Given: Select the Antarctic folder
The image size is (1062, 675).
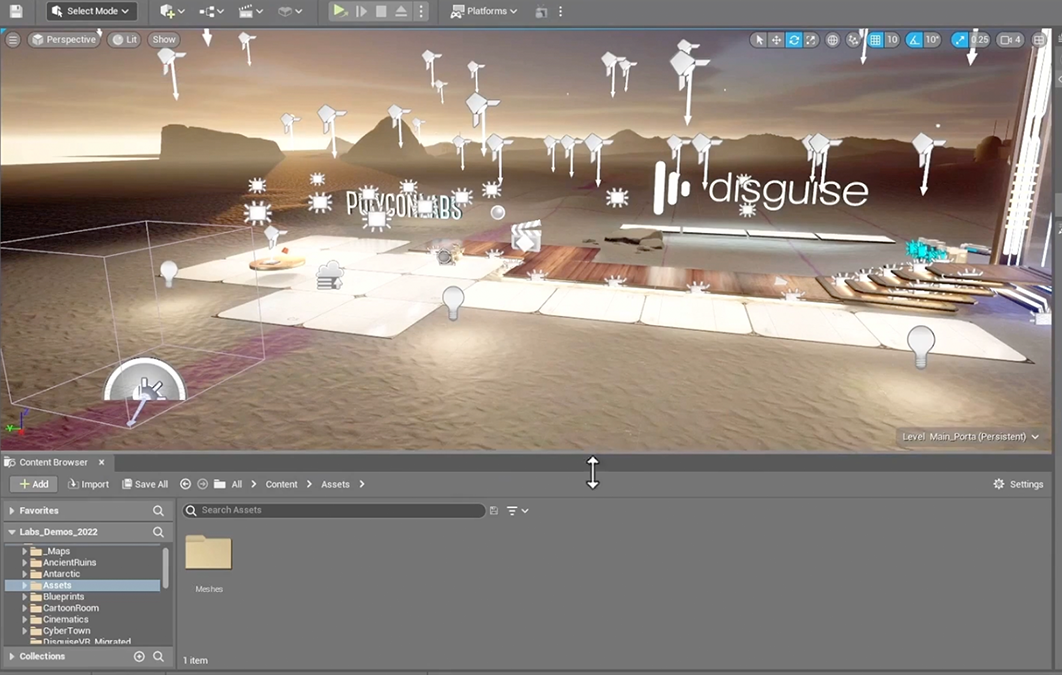Looking at the screenshot, I should pos(61,574).
